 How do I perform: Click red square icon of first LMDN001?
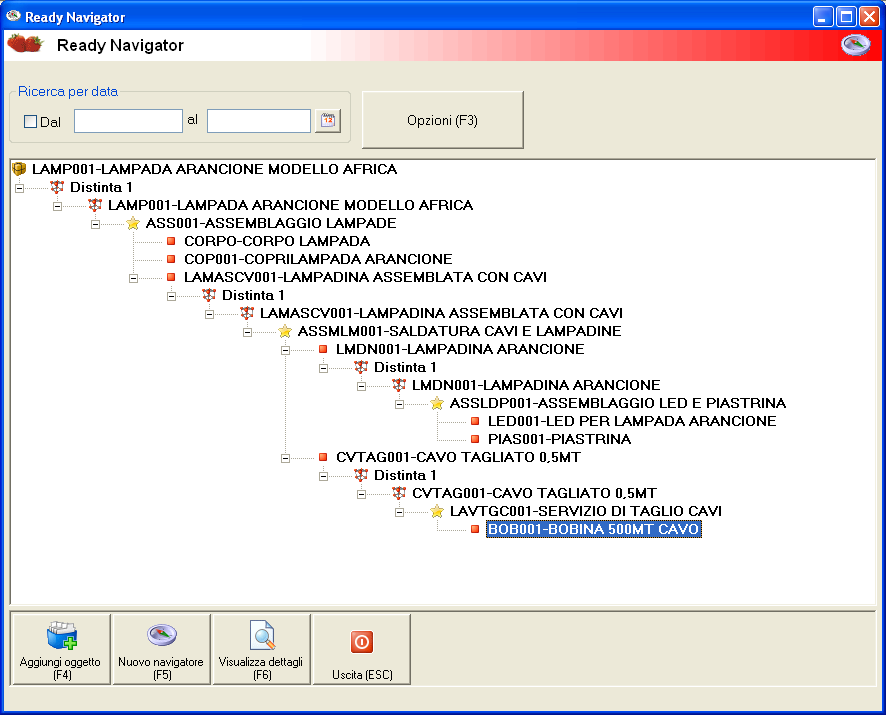click(x=323, y=349)
